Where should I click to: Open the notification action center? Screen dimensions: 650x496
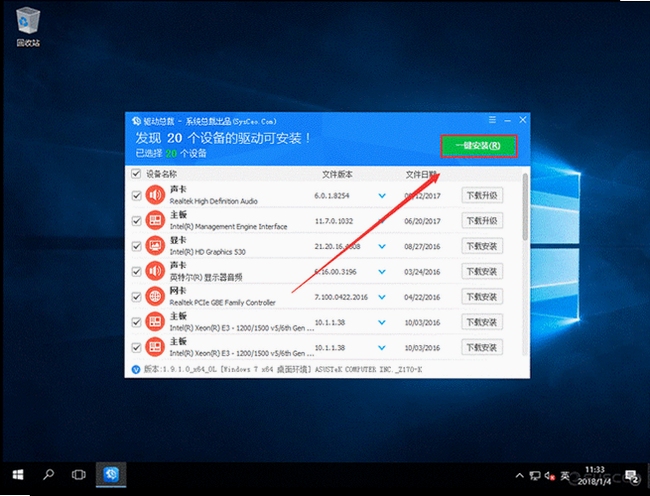[632, 476]
